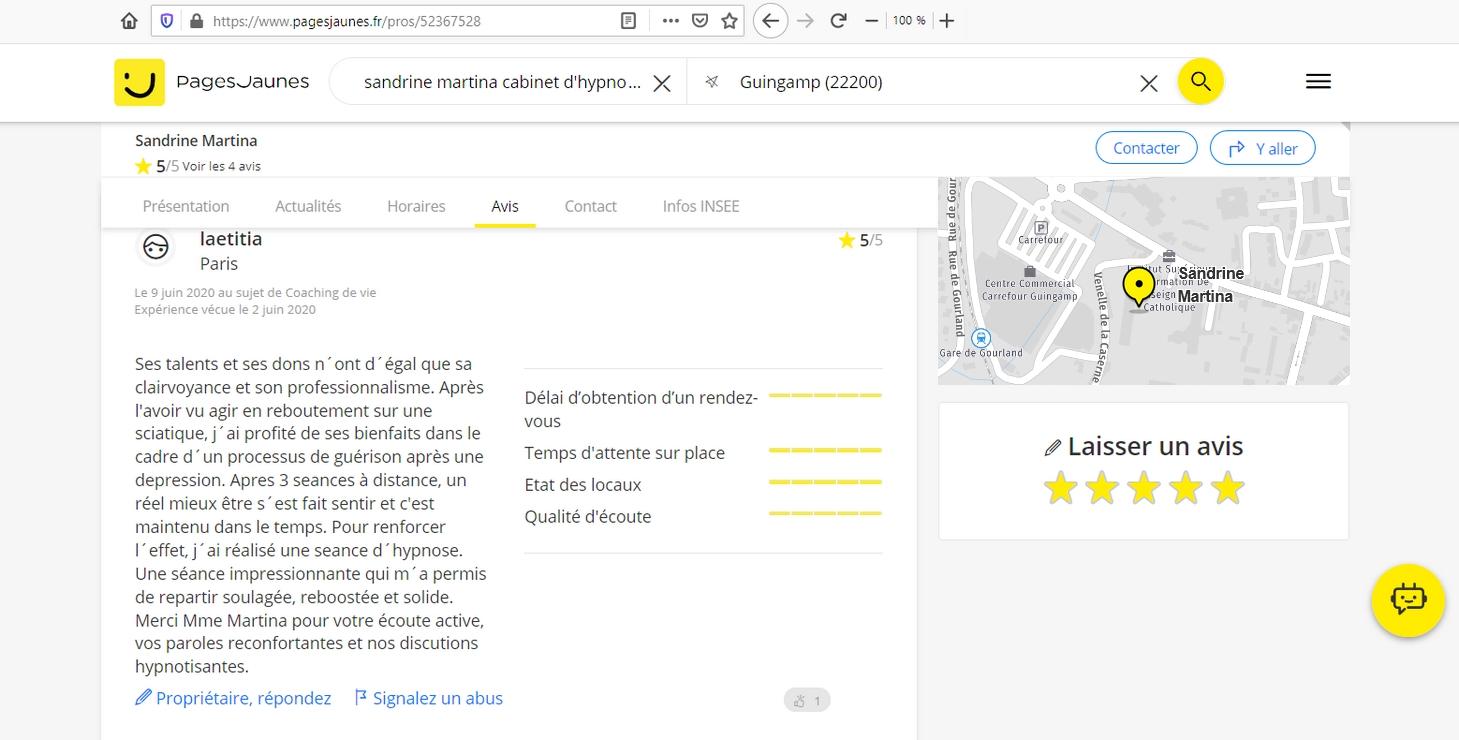Open page actions three-dots menu
This screenshot has height=740, width=1459.
pos(671,21)
